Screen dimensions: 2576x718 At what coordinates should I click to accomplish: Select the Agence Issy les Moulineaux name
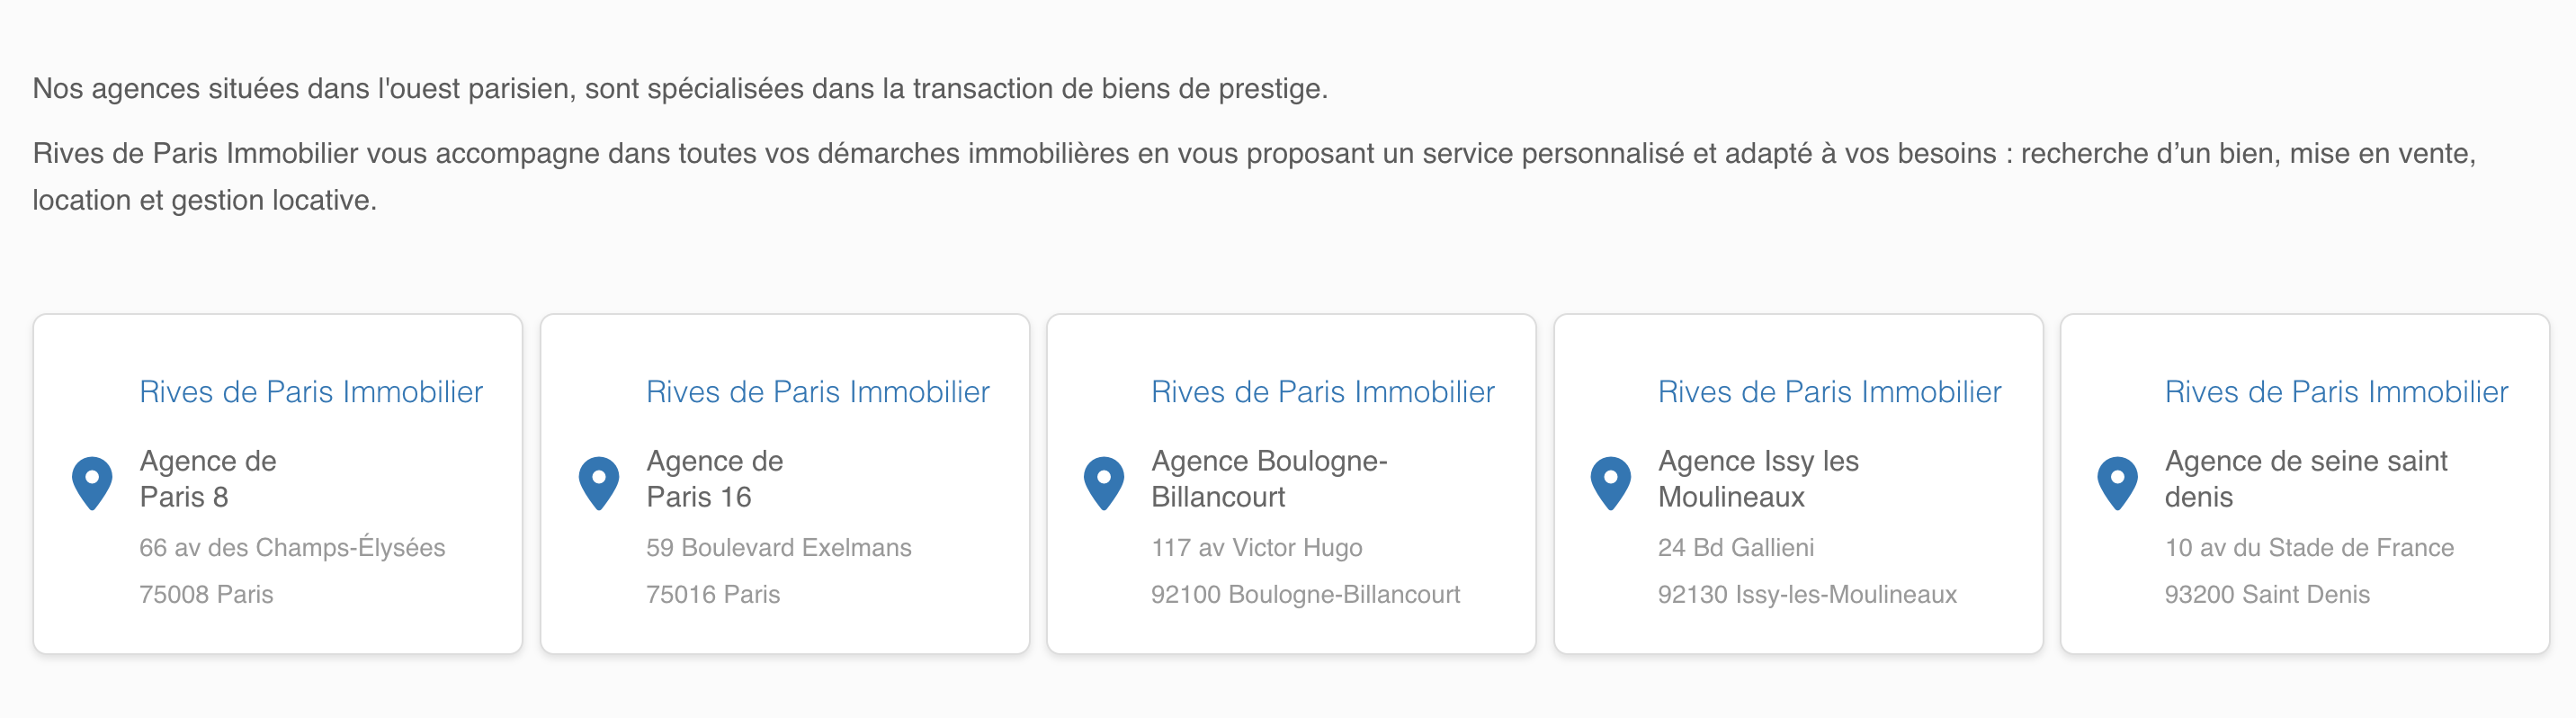click(1757, 479)
